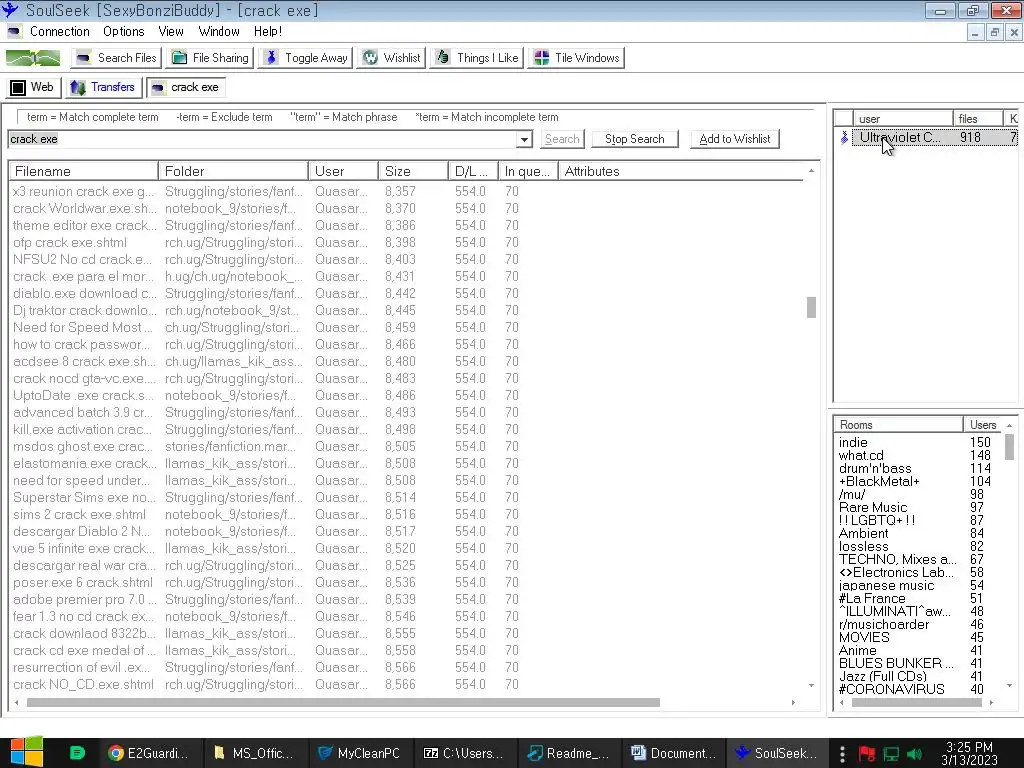The image size is (1024, 768).
Task: Select result 'sims 2 crack exe.shtml'
Action: click(79, 515)
